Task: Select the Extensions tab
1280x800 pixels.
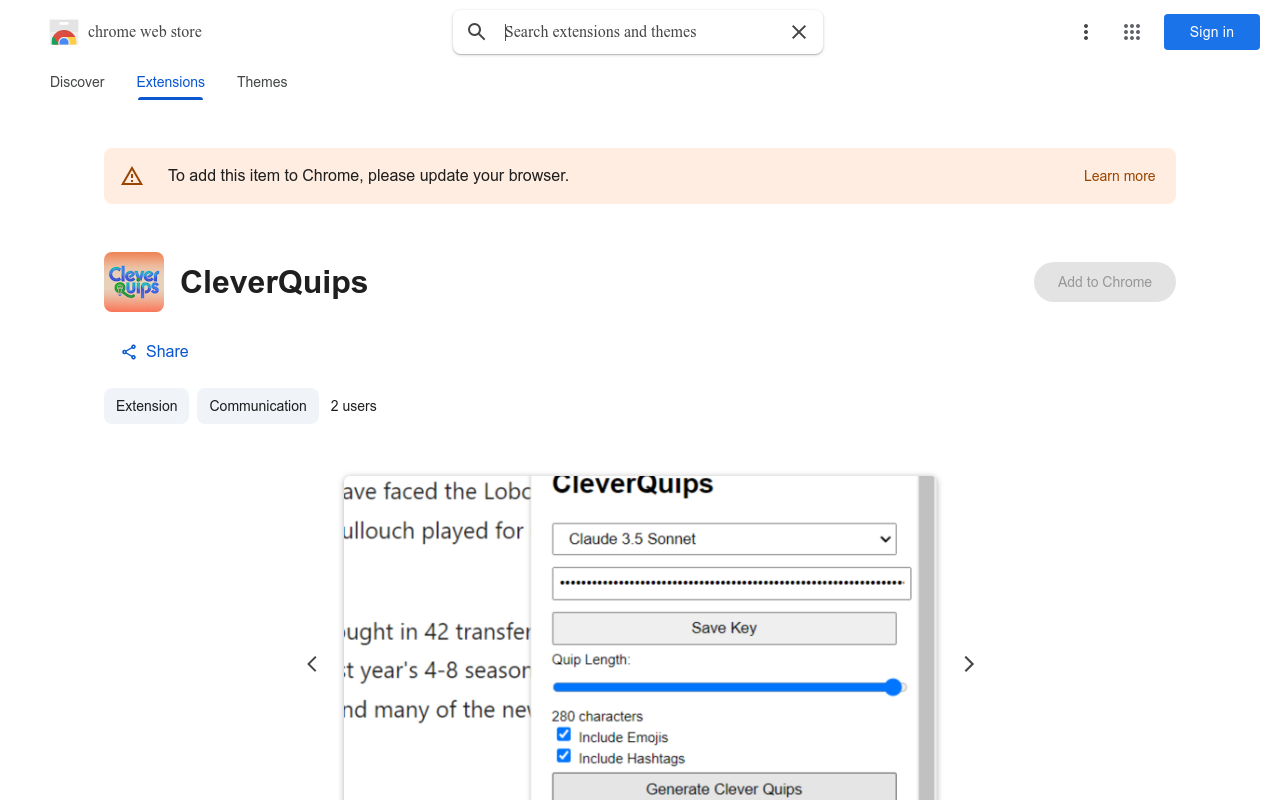Action: pos(171,82)
